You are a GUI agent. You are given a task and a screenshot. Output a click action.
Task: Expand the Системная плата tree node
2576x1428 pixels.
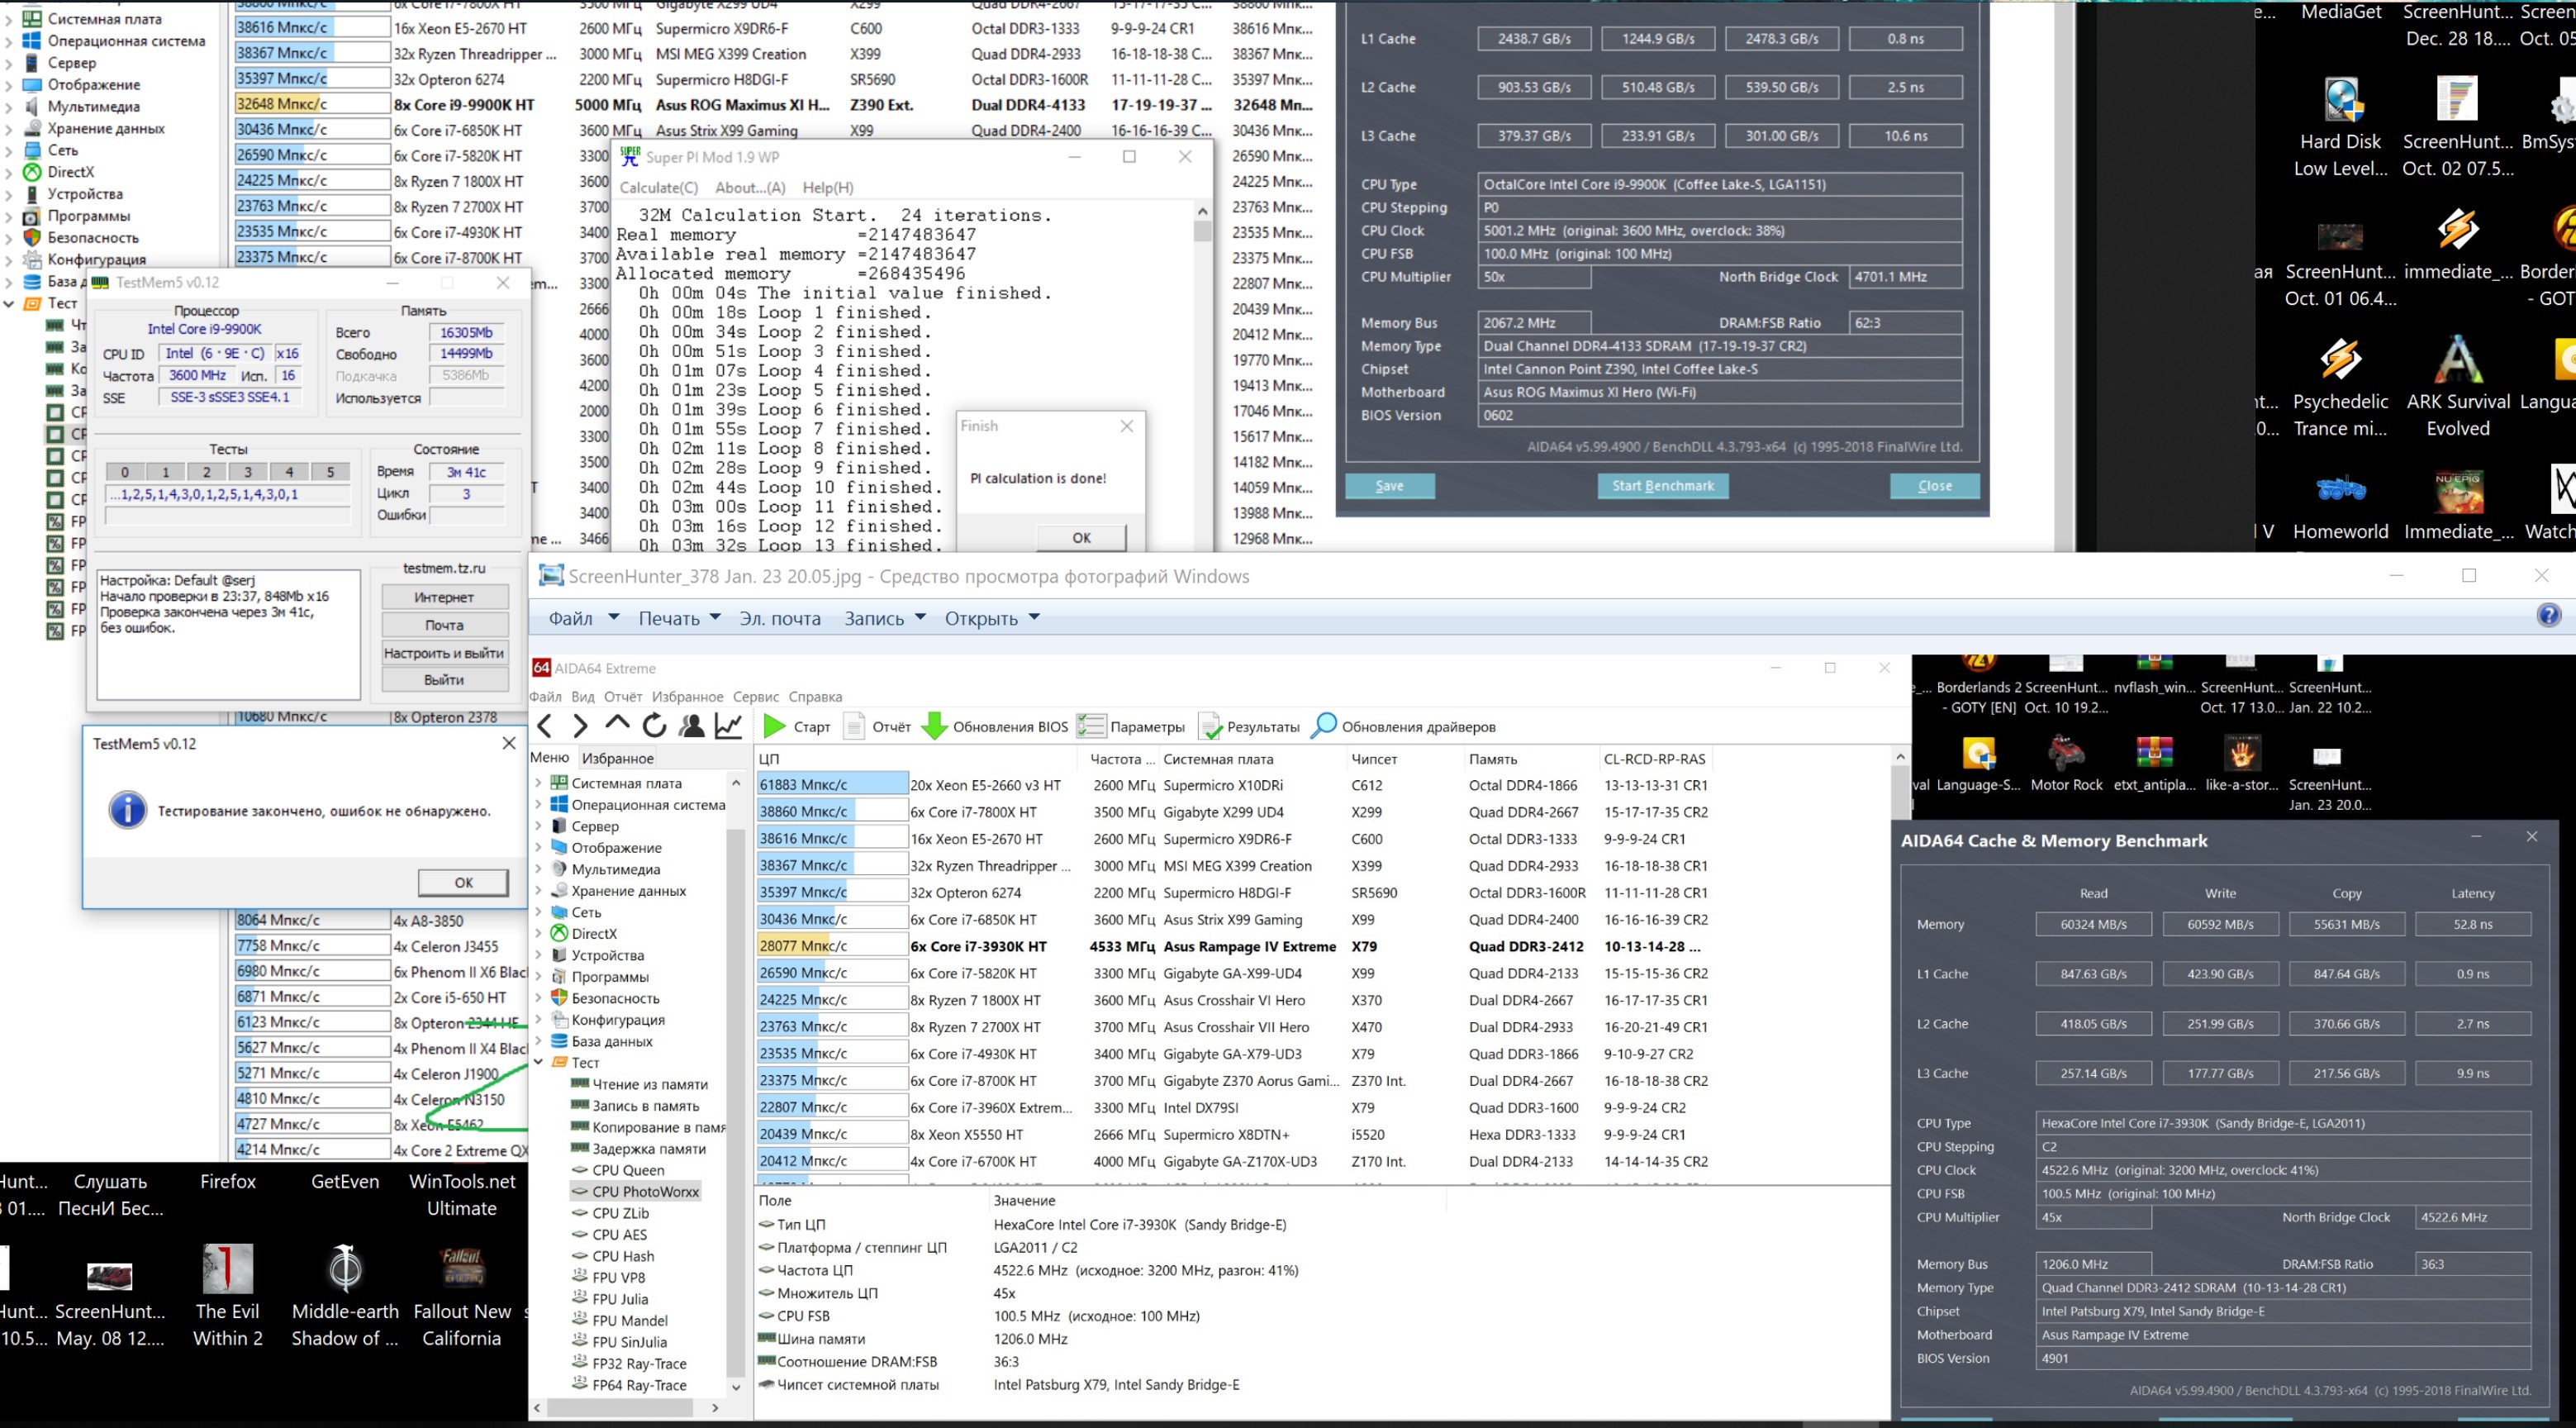[539, 783]
